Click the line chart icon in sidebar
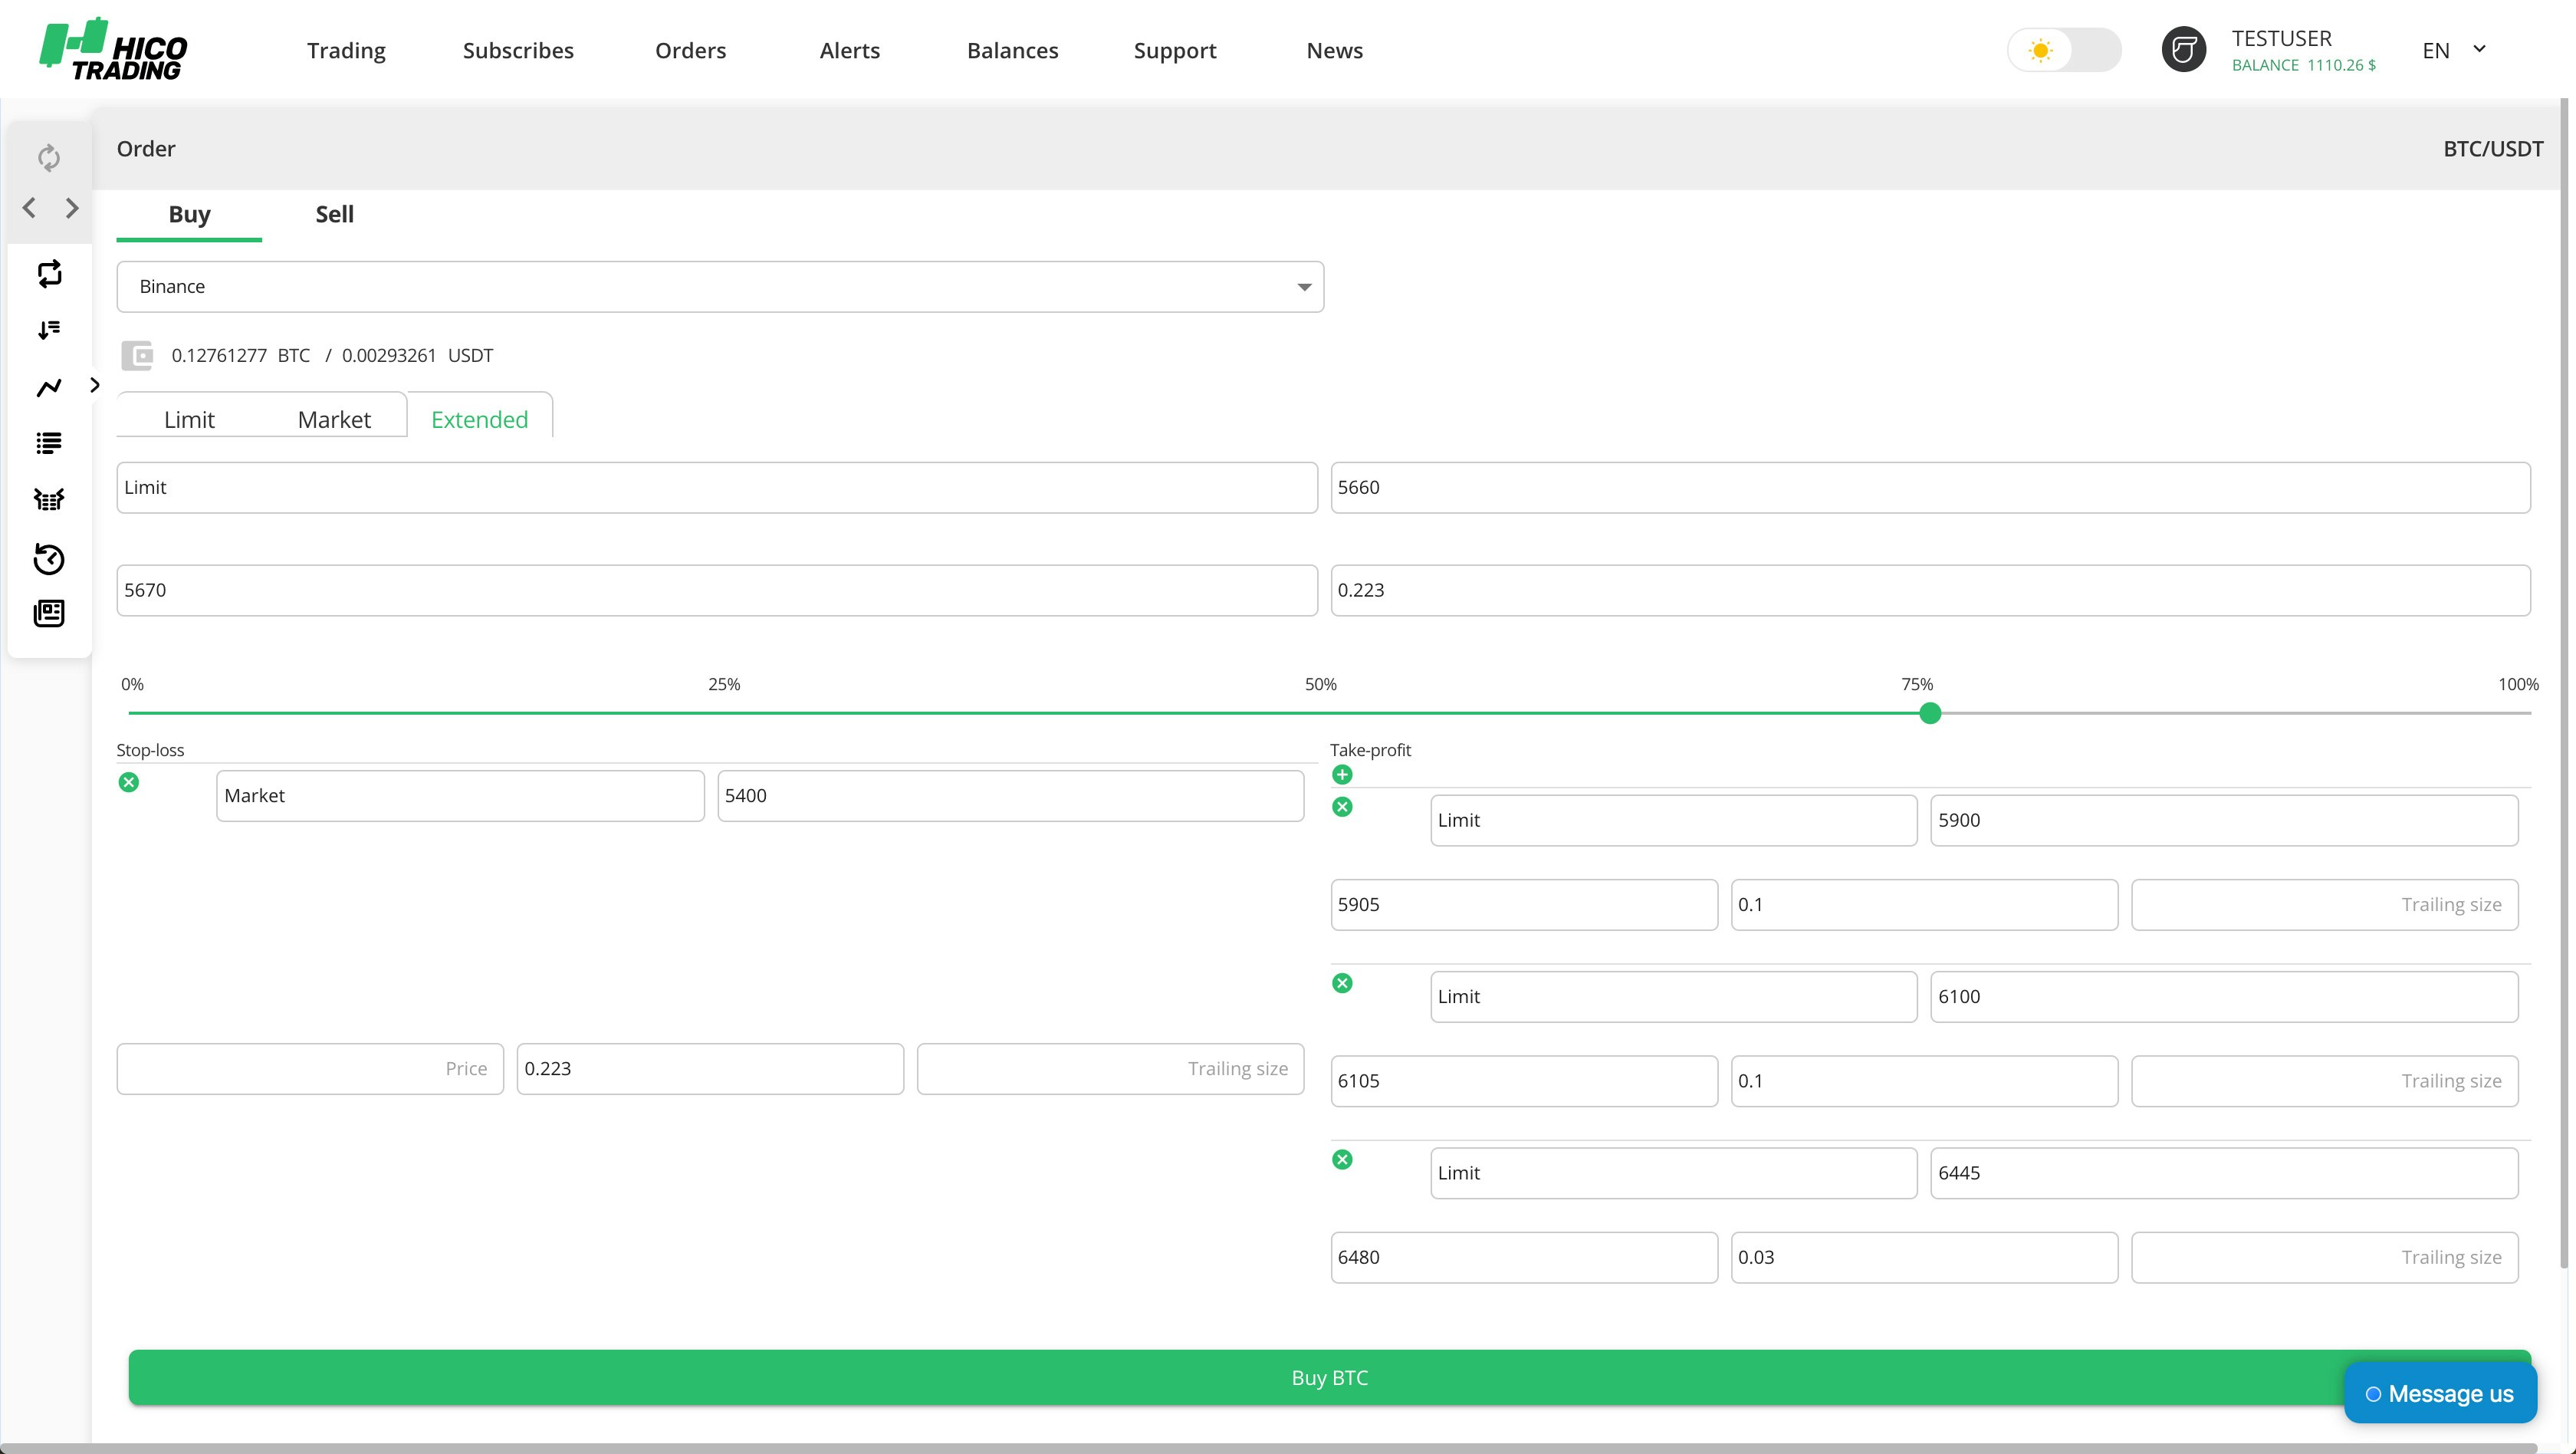 click(x=49, y=387)
